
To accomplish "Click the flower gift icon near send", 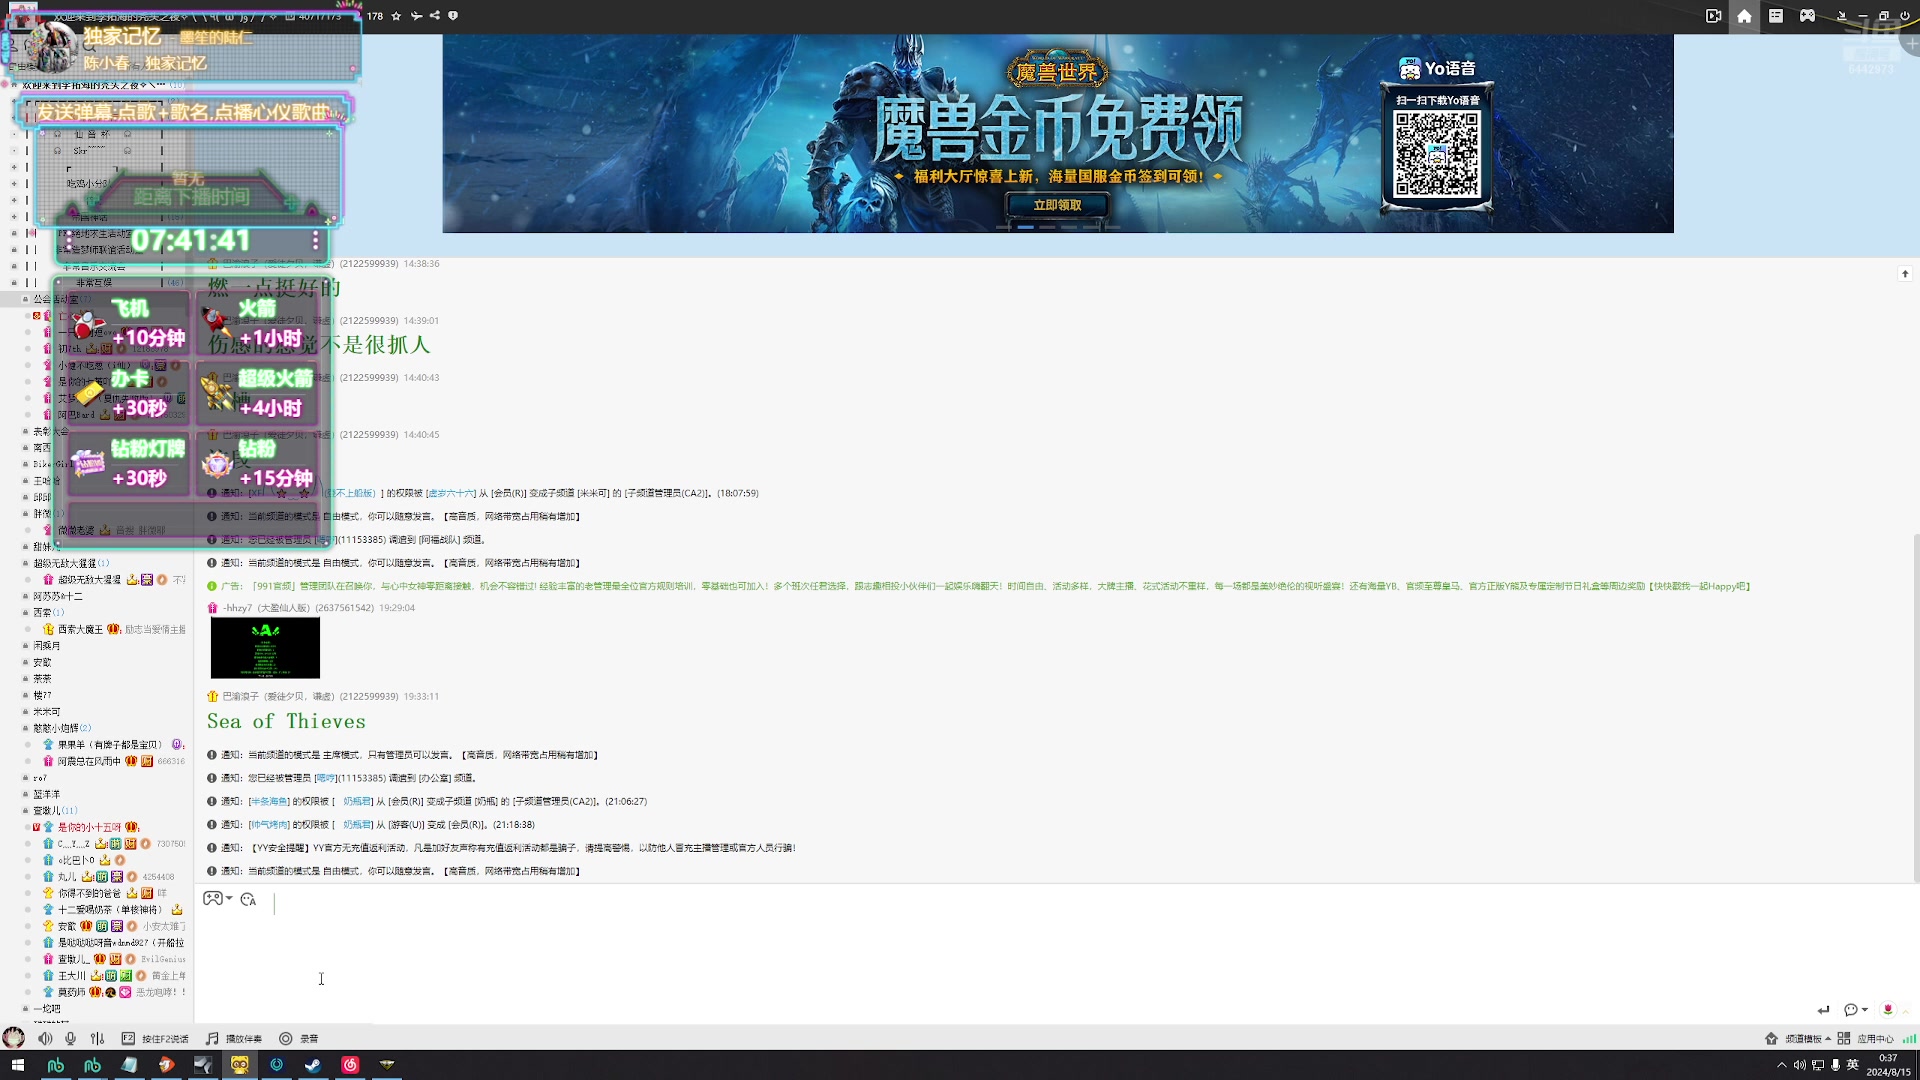I will pos(1888,1010).
